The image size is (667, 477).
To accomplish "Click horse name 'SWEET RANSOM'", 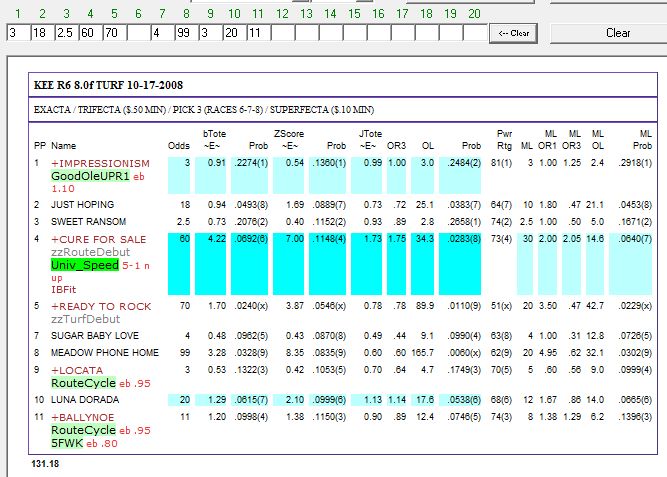I will coord(88,222).
